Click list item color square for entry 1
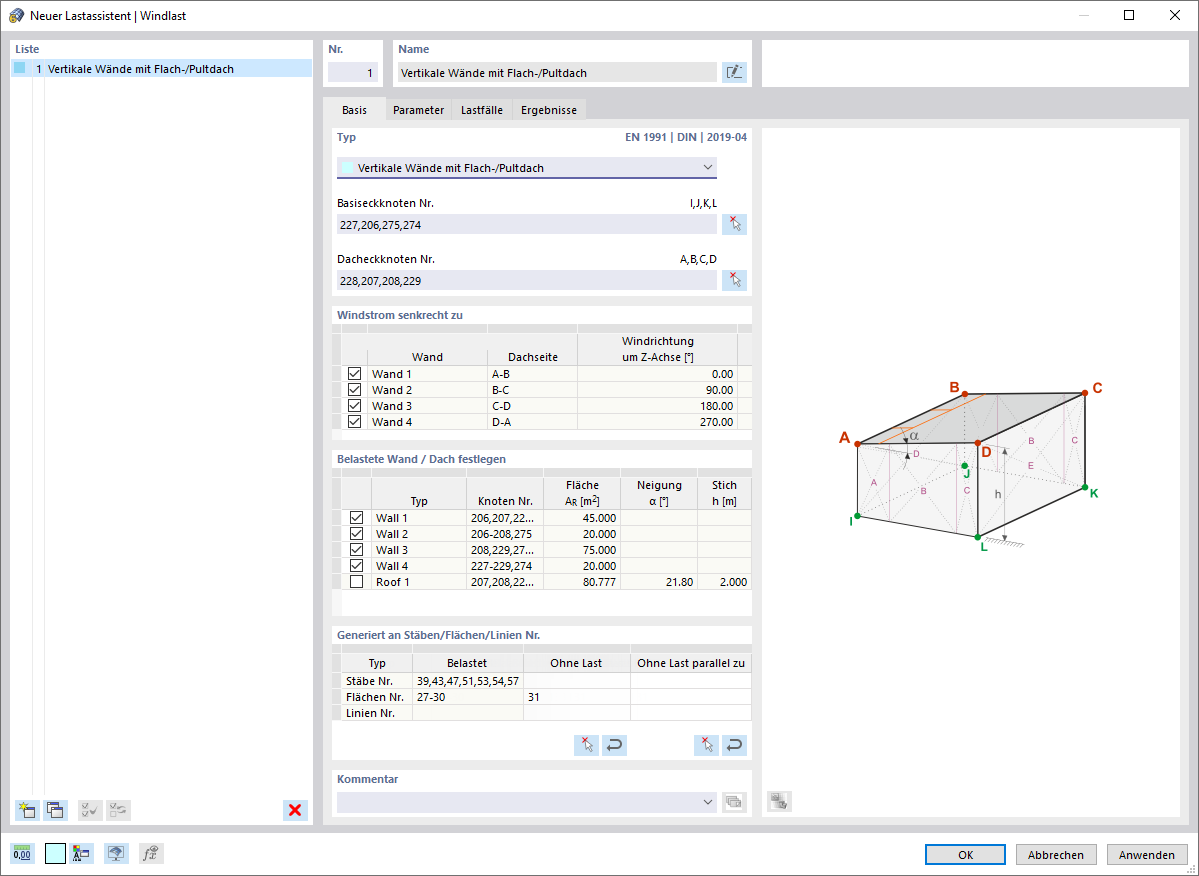Screen dimensions: 1199x876 point(20,68)
